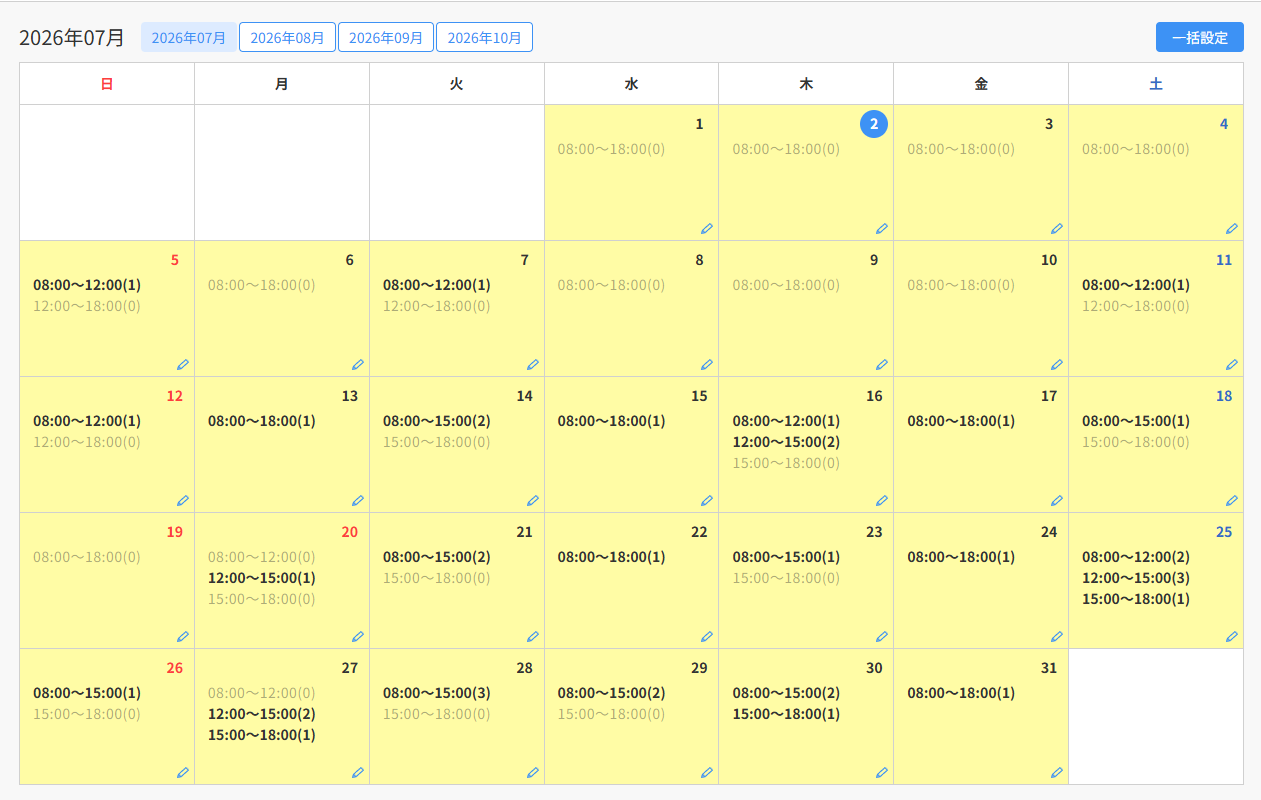The image size is (1261, 800).
Task: Click the pencil icon on July 25
Action: click(1232, 636)
